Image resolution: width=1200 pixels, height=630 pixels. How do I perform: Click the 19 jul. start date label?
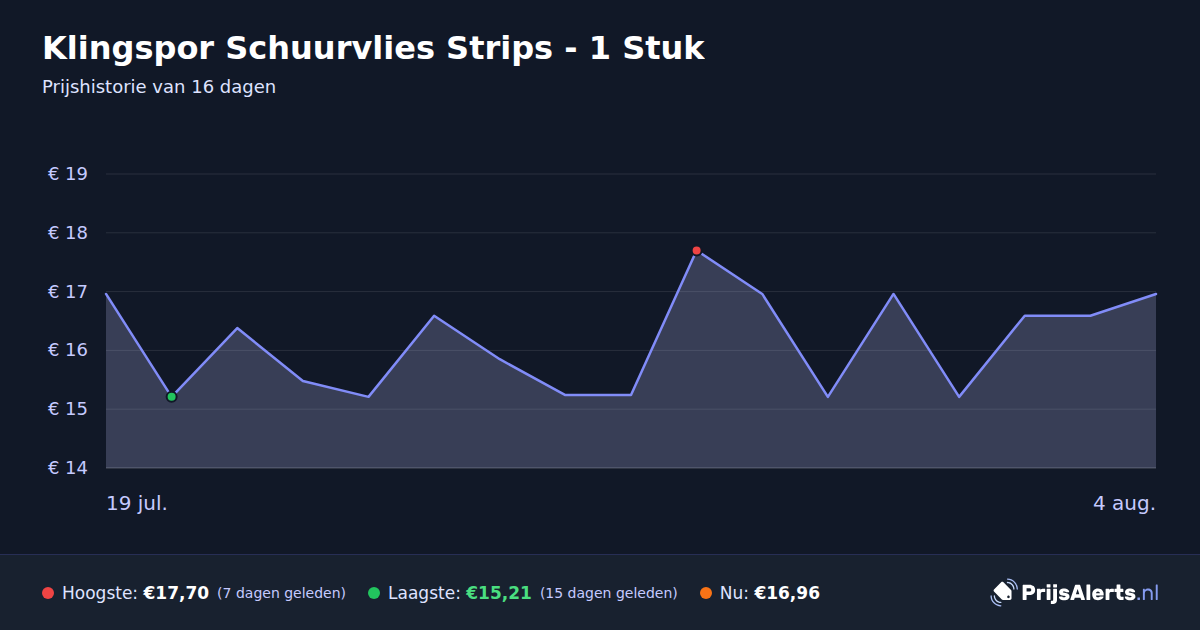(137, 503)
